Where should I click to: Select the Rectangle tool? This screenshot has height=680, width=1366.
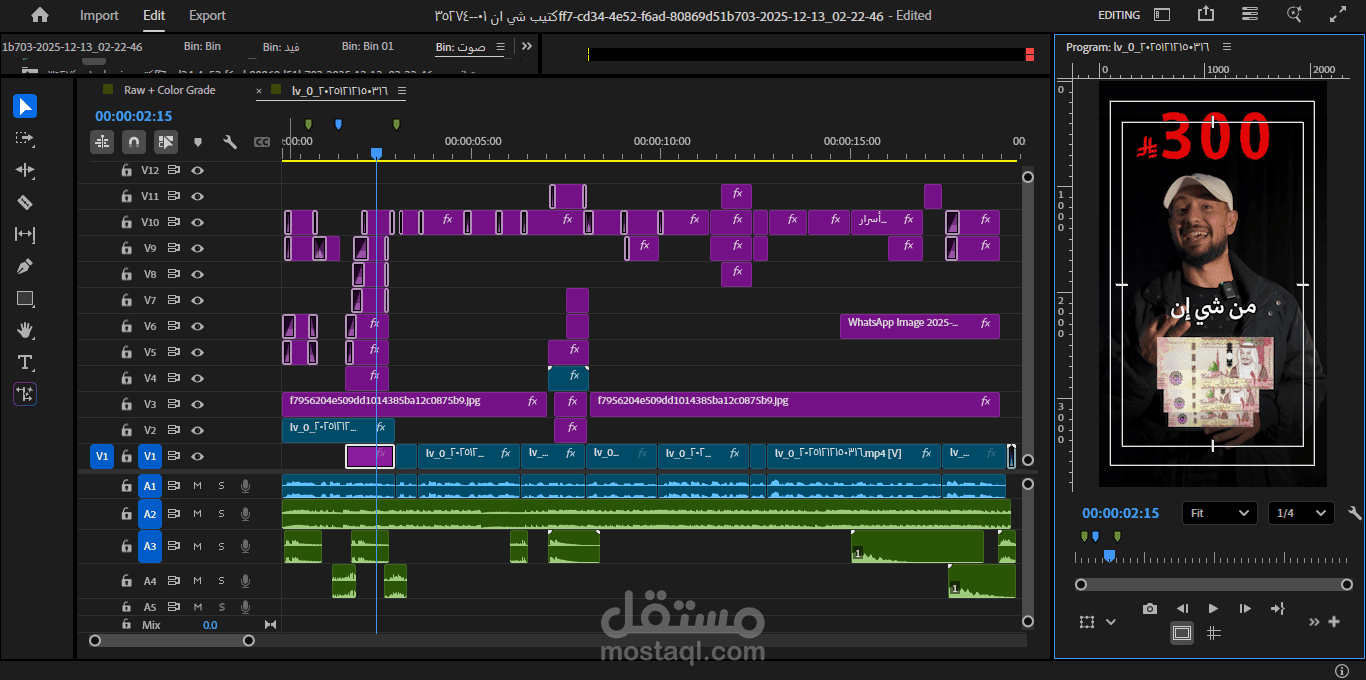click(25, 298)
